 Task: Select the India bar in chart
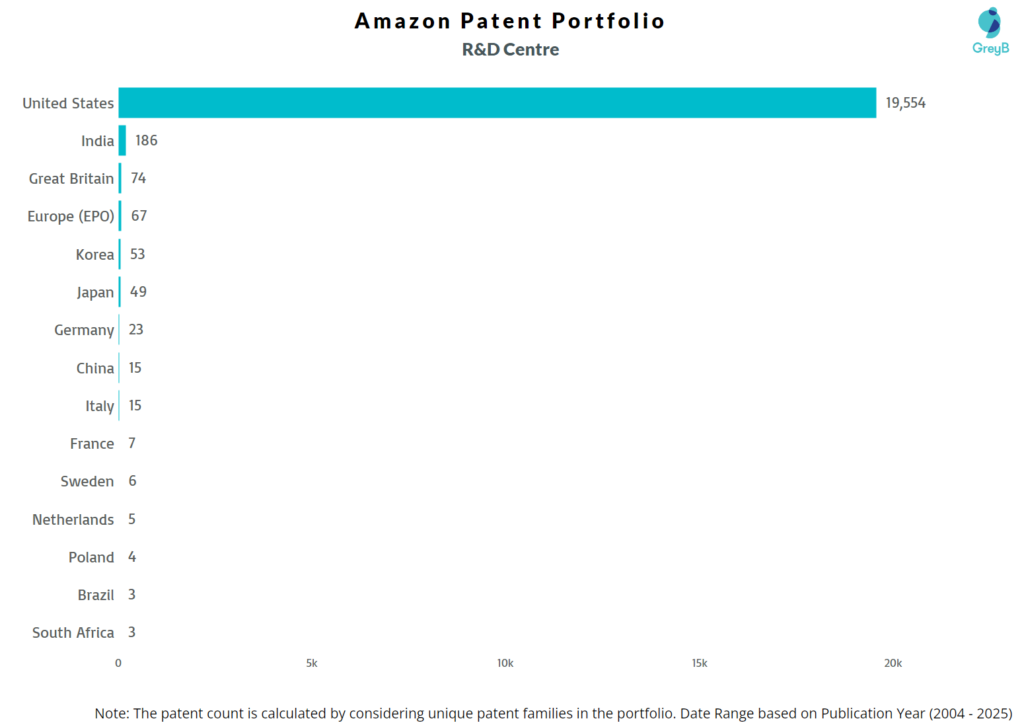click(x=122, y=141)
